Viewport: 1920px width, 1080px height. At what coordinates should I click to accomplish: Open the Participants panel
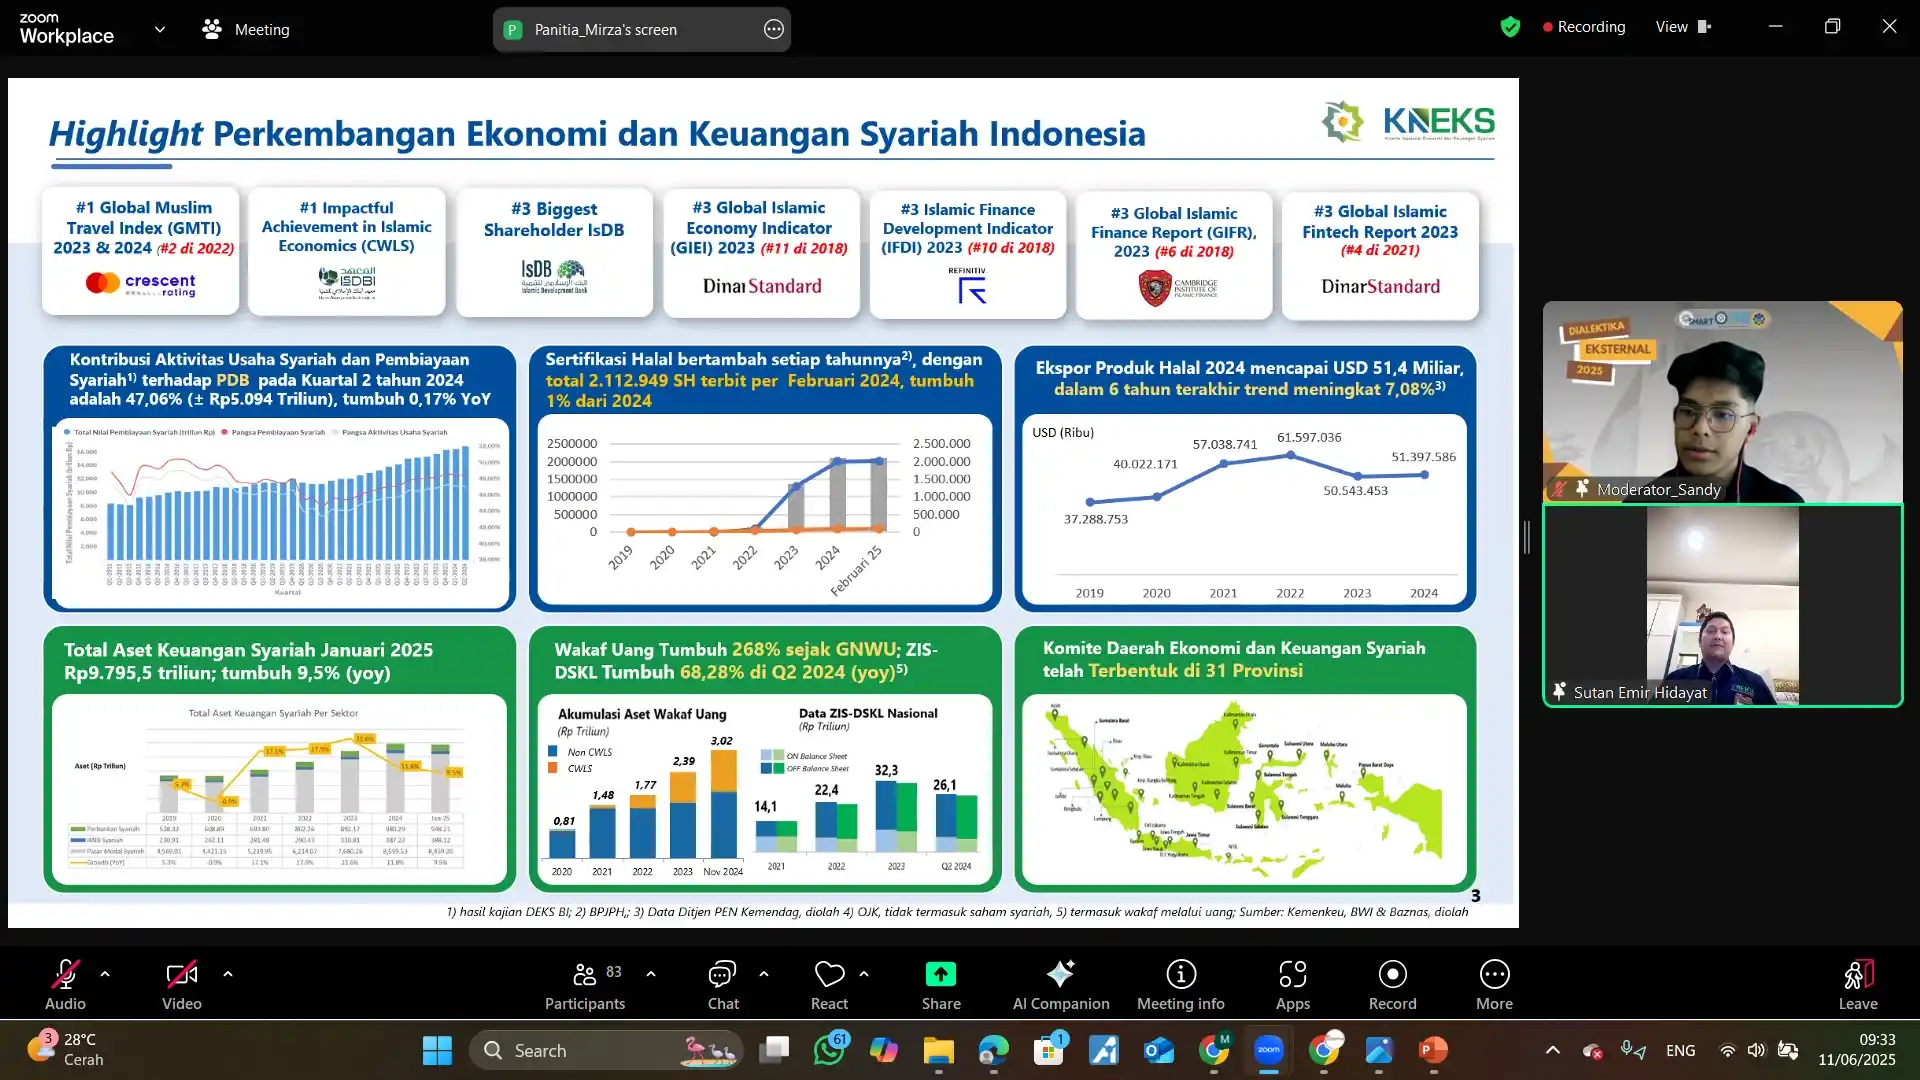point(585,985)
